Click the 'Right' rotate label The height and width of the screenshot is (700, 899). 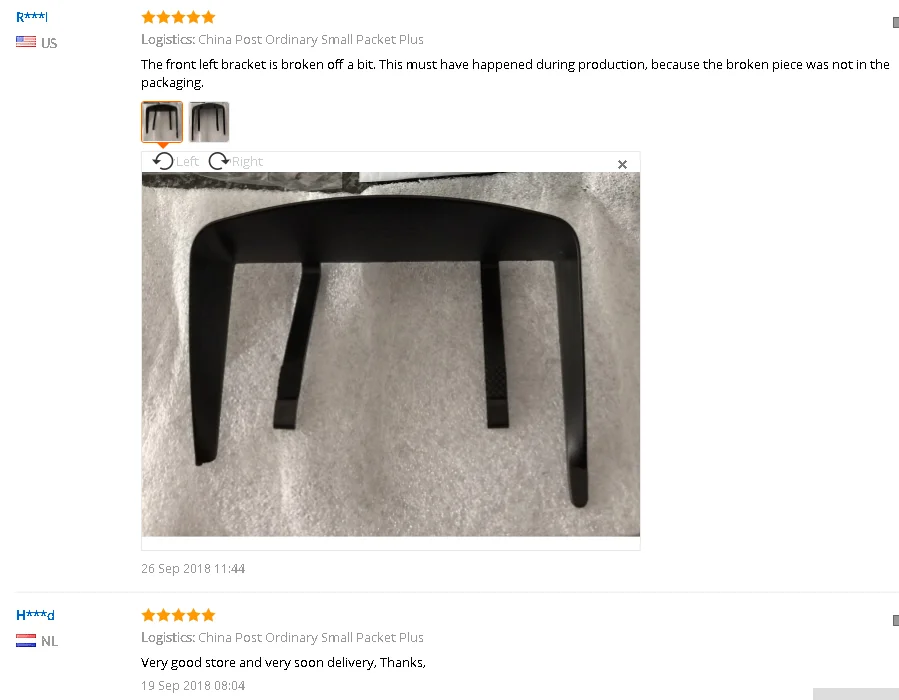coord(247,162)
